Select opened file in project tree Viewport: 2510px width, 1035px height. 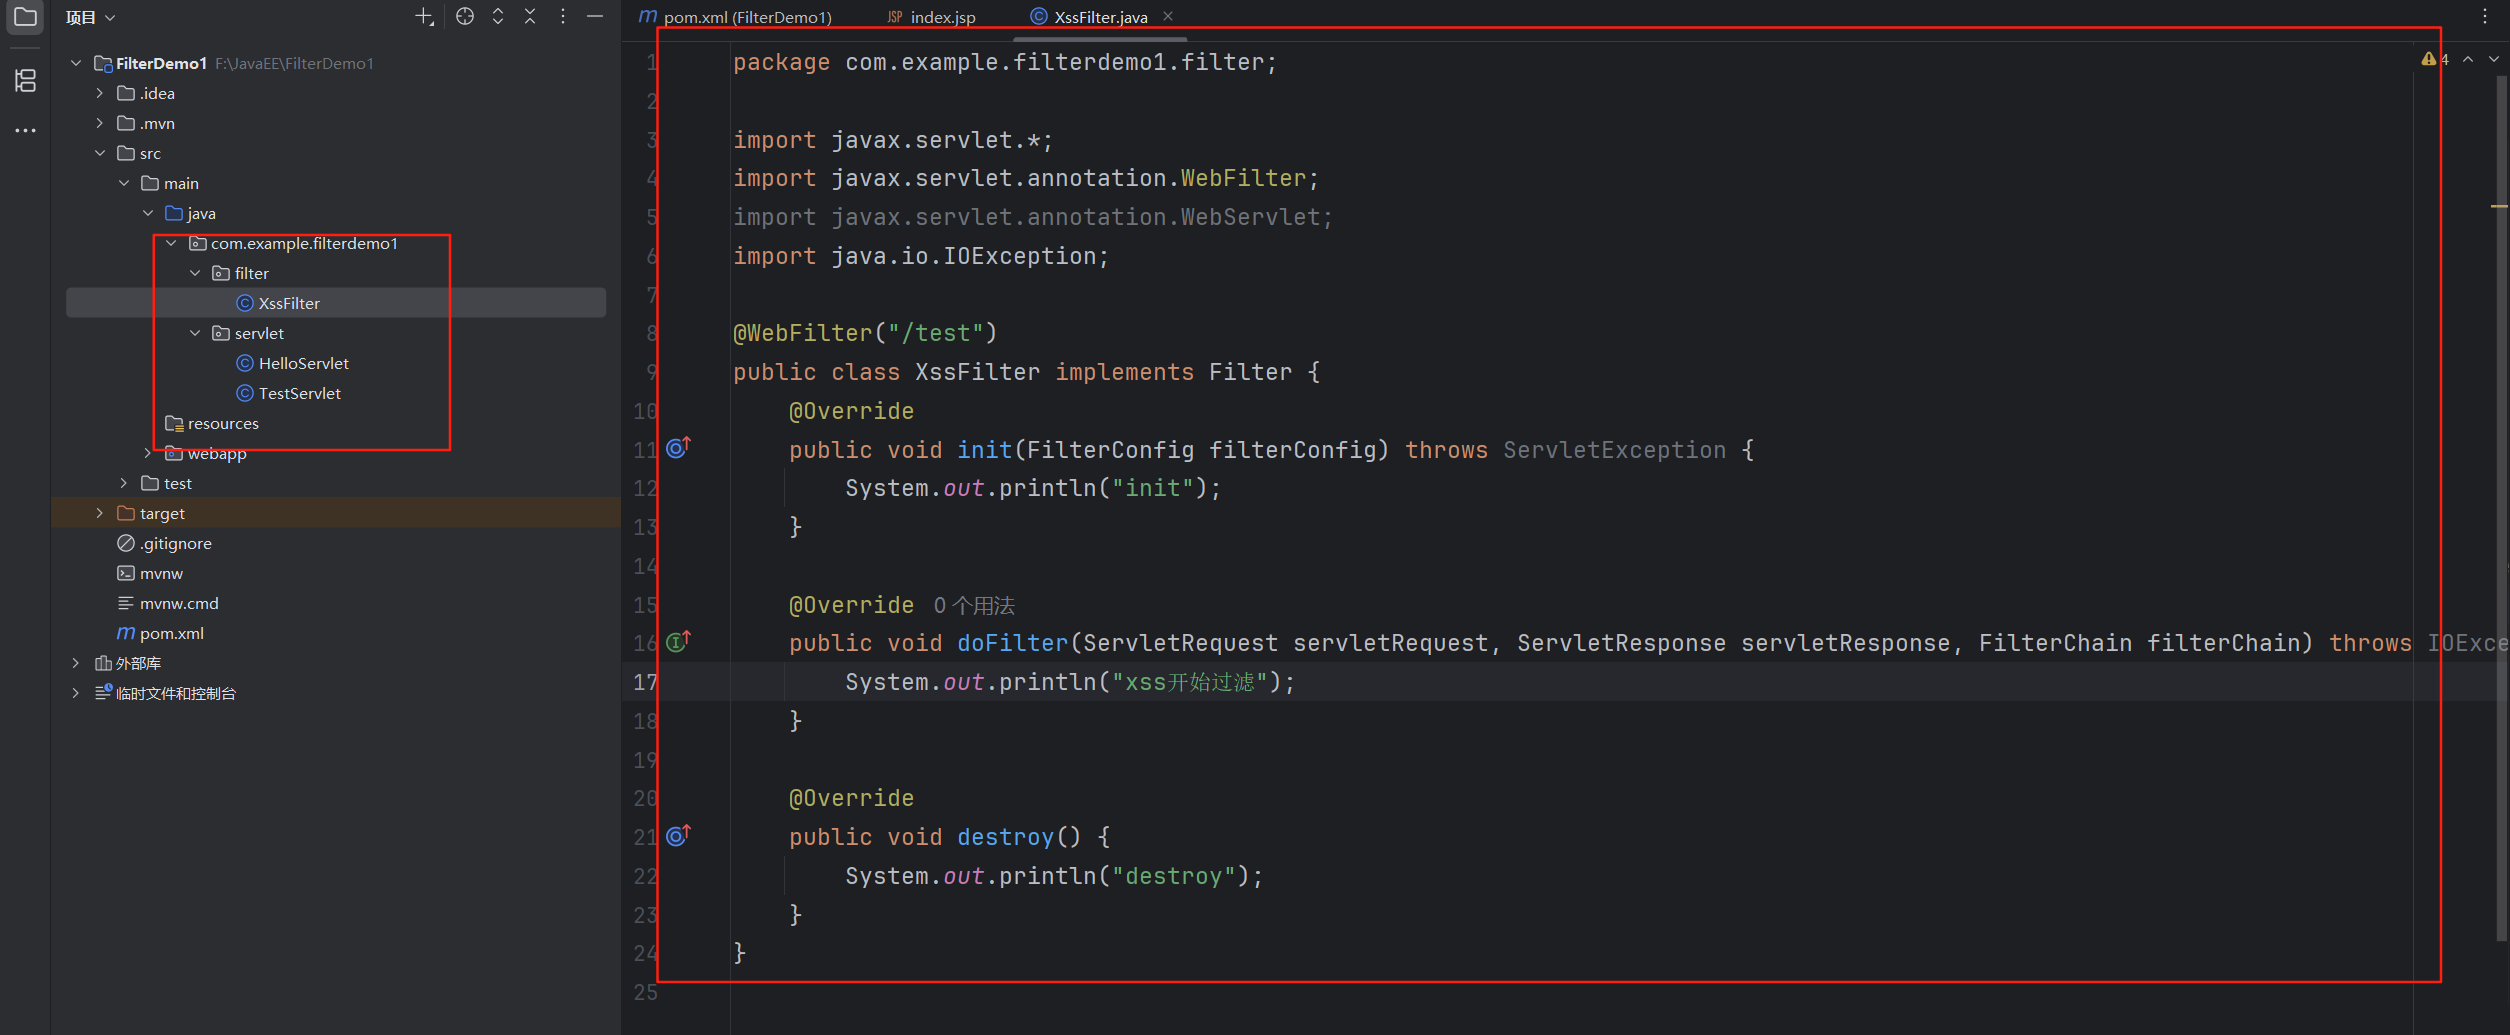[465, 17]
